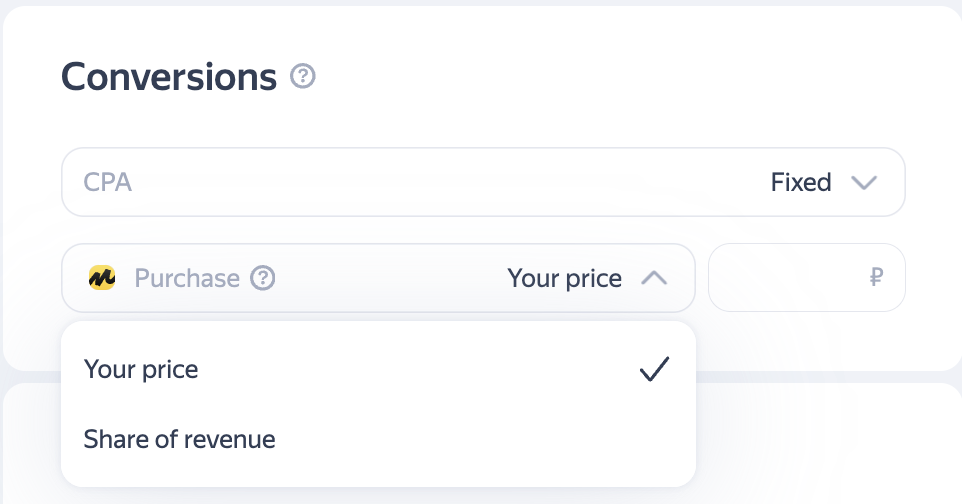Screen dimensions: 962x504
Task: Click empty space in open dropdown list
Action: tap(450, 405)
